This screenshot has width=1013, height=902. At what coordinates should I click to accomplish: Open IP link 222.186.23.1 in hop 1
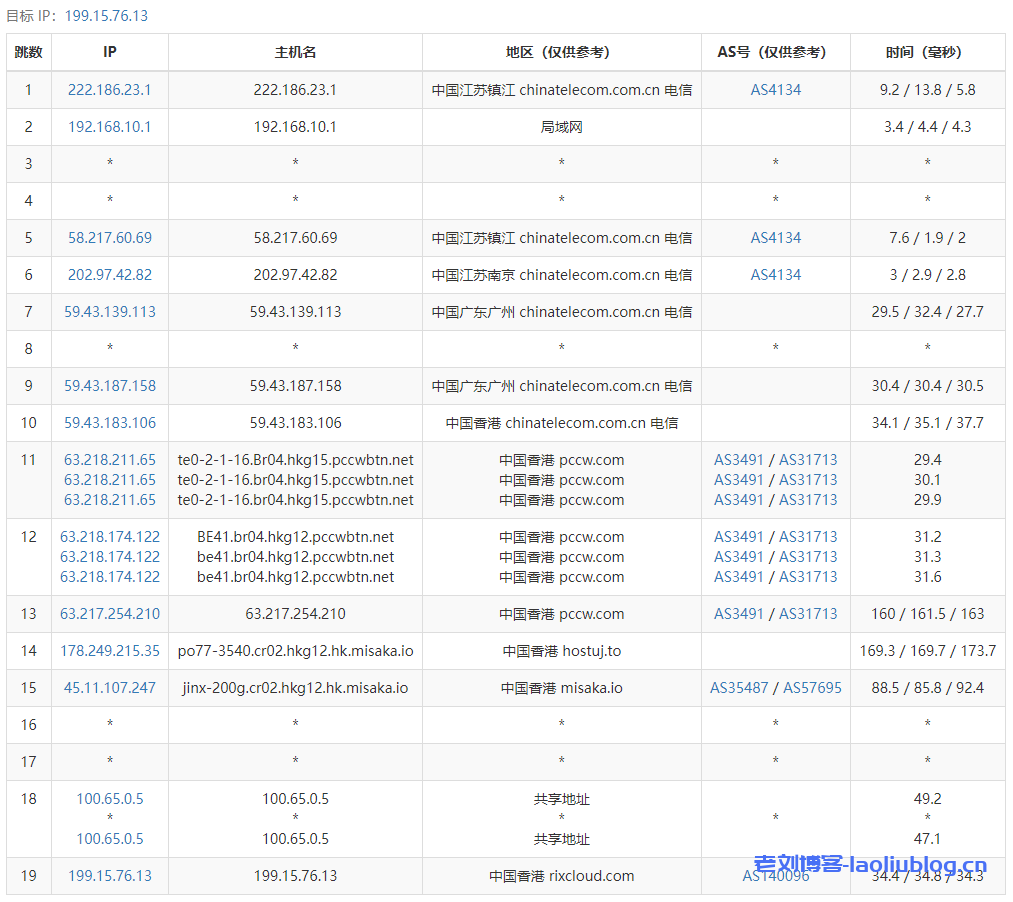click(x=110, y=90)
